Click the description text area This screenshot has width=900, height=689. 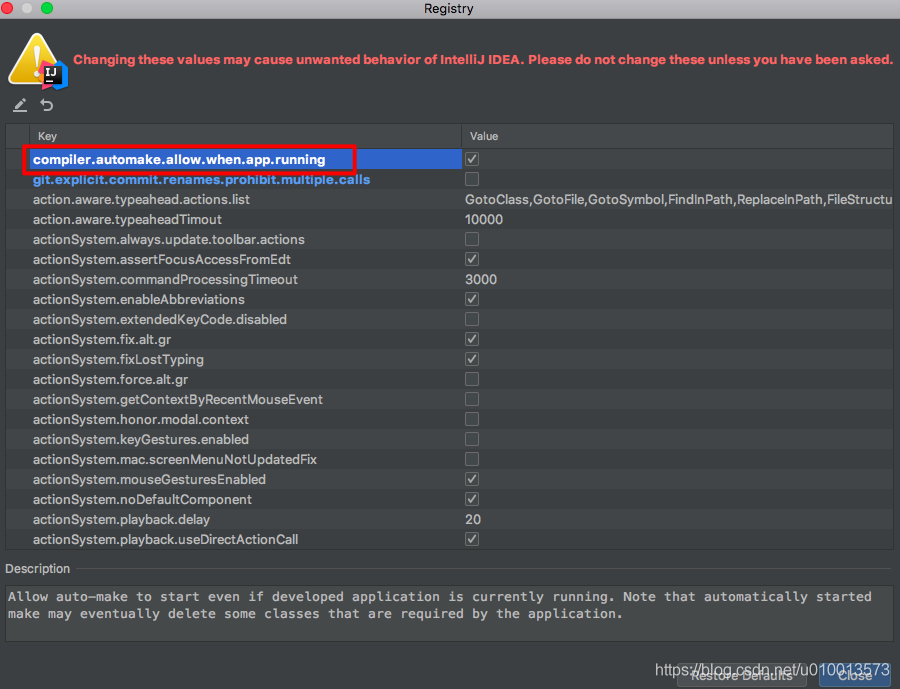click(x=449, y=613)
